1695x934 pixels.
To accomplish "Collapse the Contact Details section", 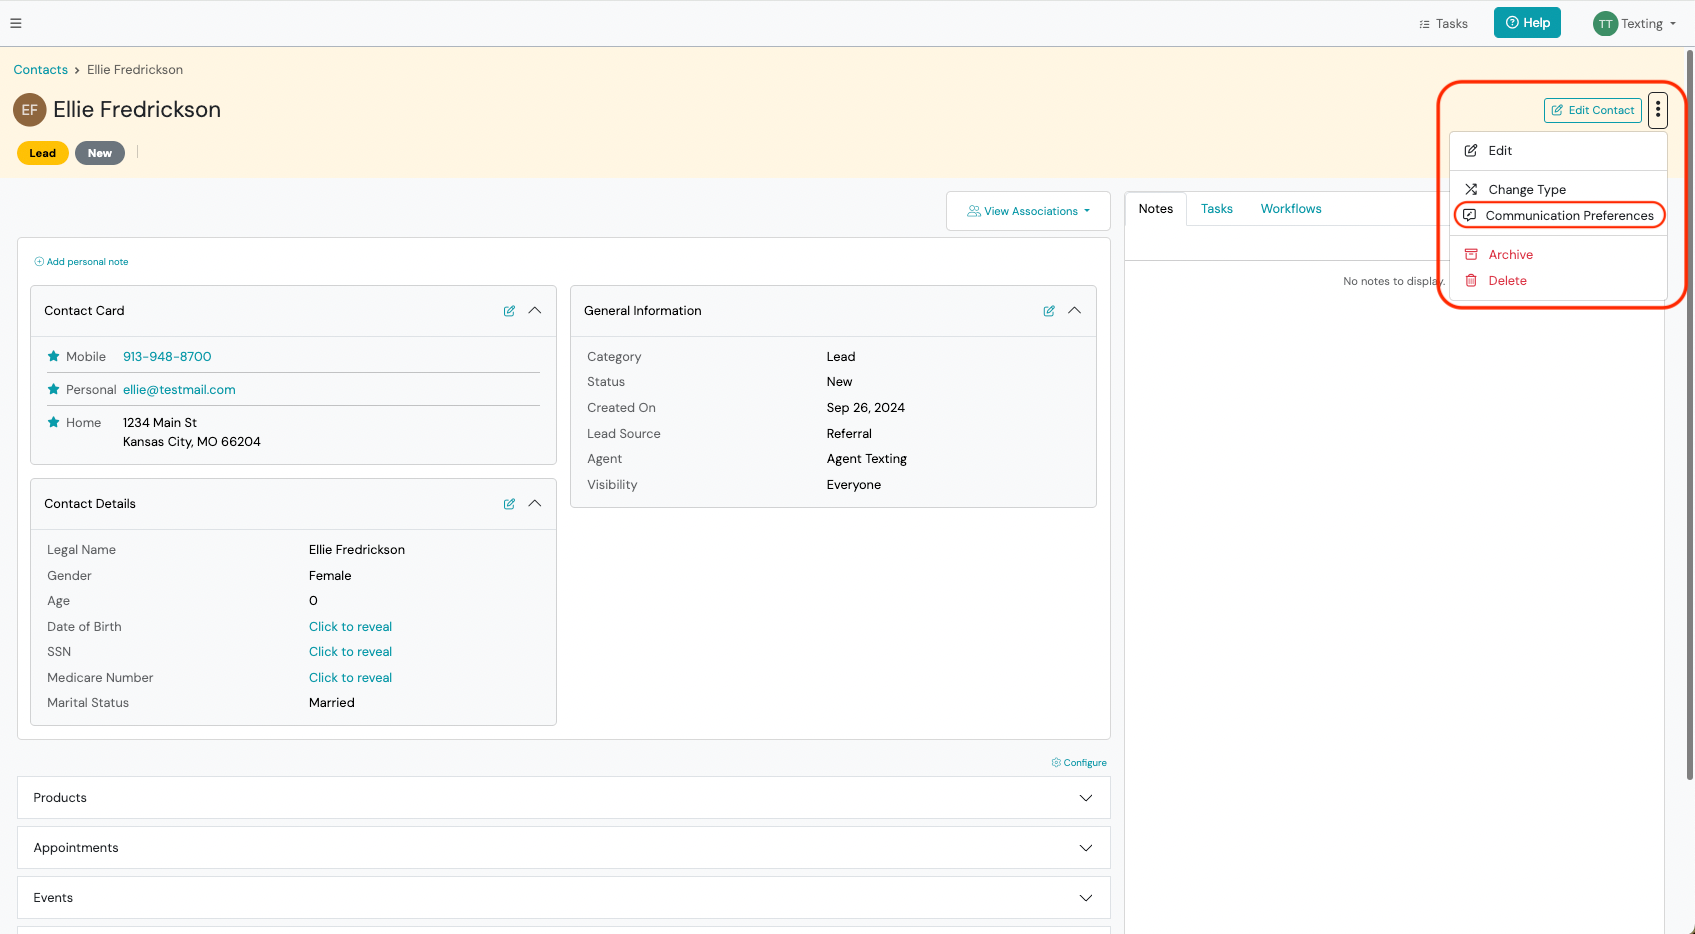I will coord(535,503).
